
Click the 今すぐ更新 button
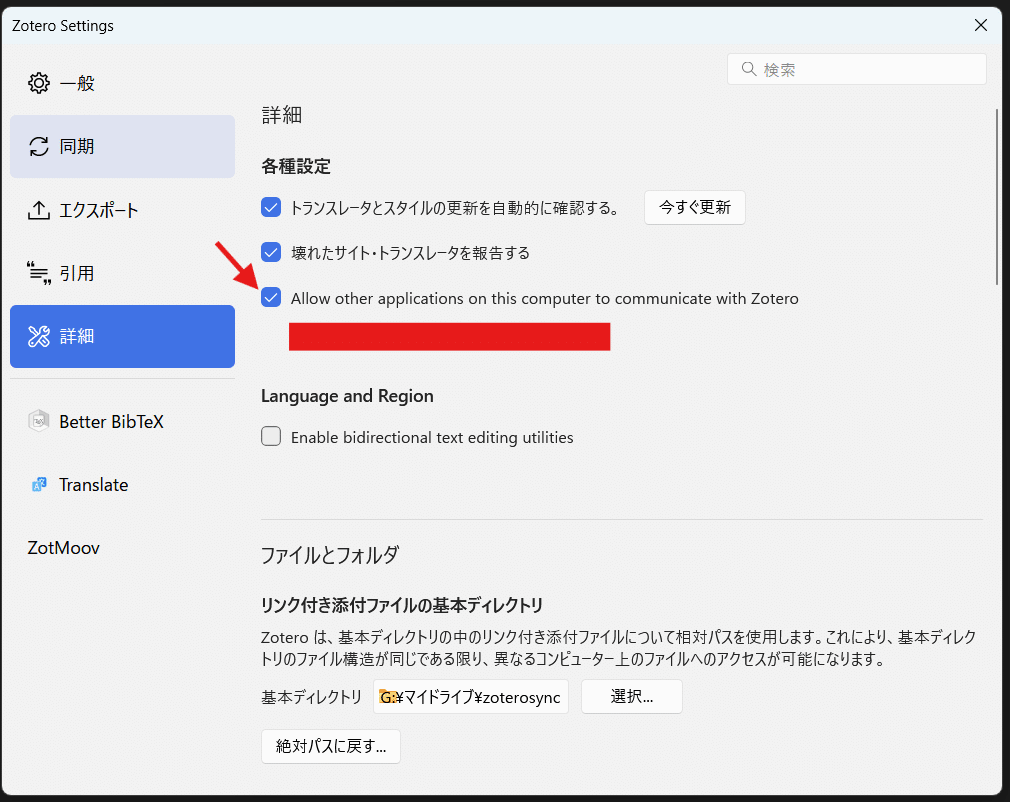695,207
